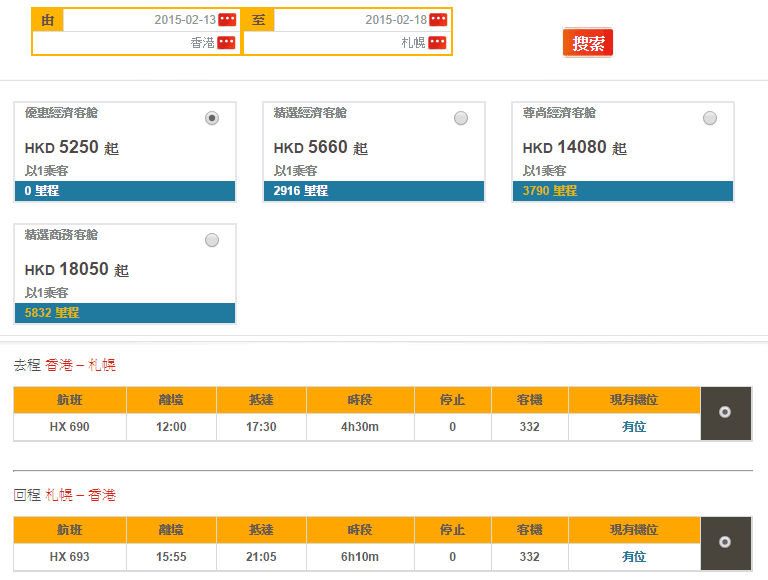768x580 pixels.
Task: Choose the 精選經濟客艙 HKD 5660 fare radio
Action: tap(461, 118)
